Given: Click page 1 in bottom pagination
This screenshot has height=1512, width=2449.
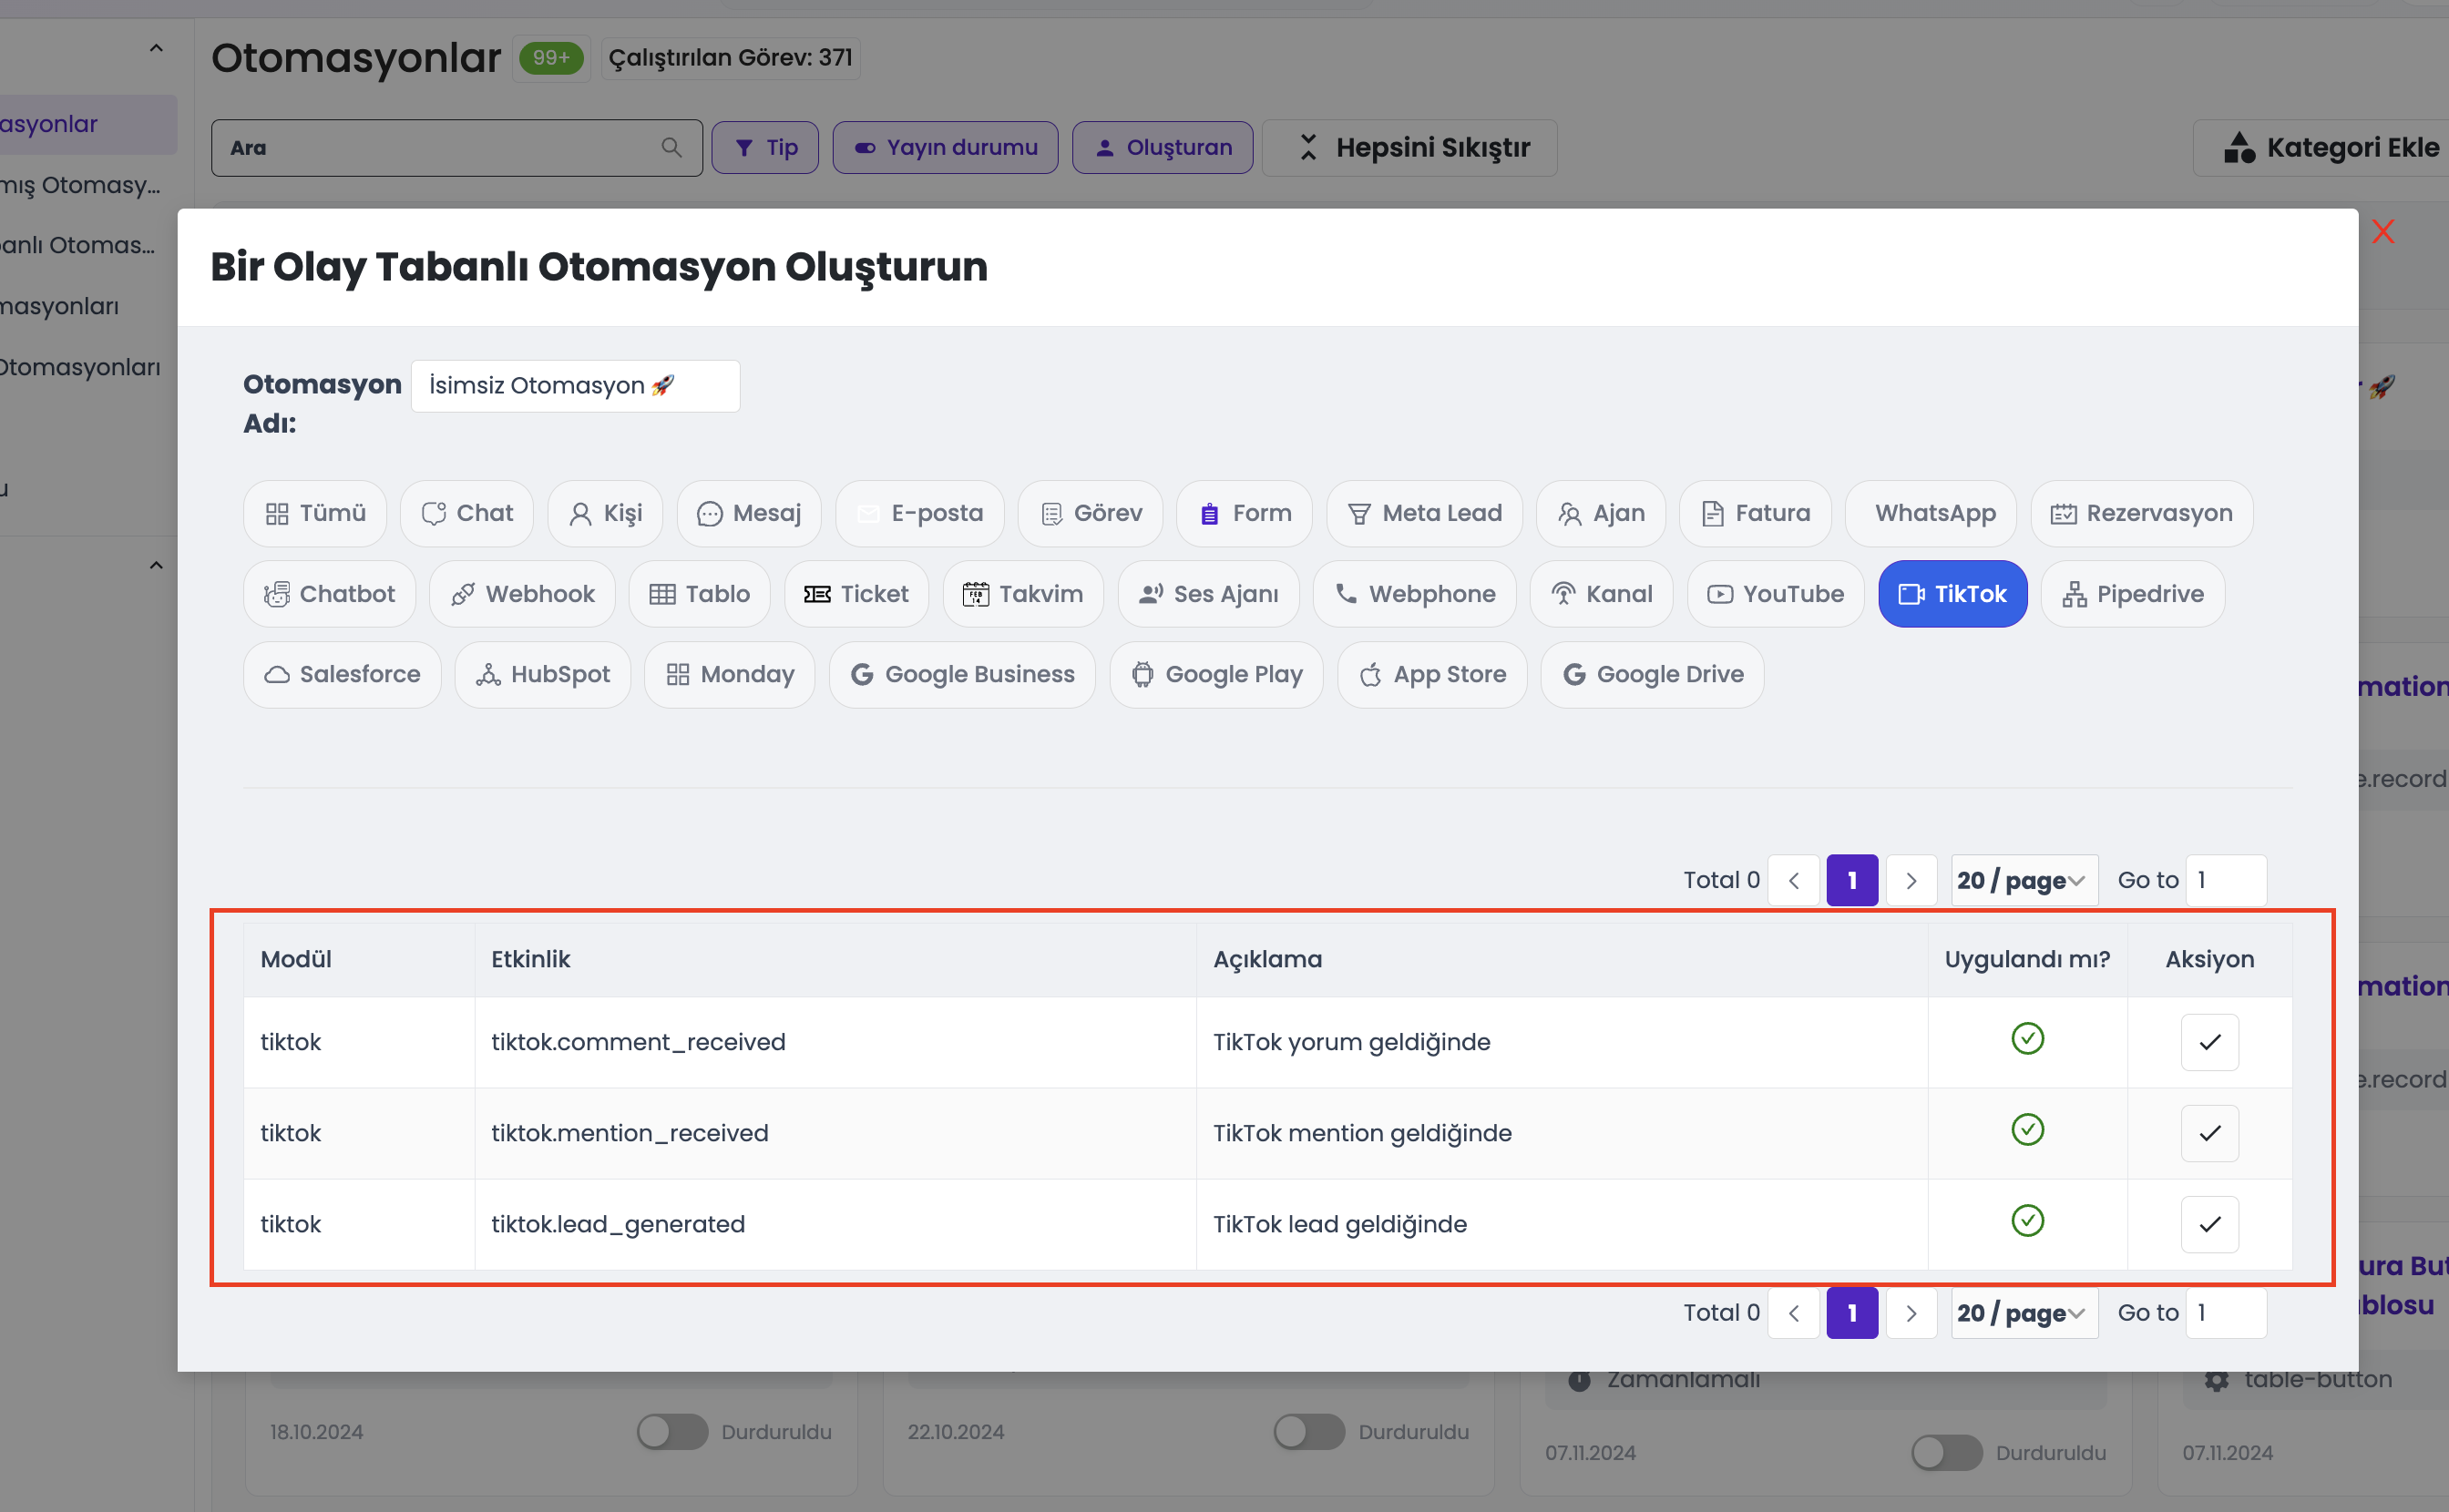Looking at the screenshot, I should [x=1852, y=1313].
